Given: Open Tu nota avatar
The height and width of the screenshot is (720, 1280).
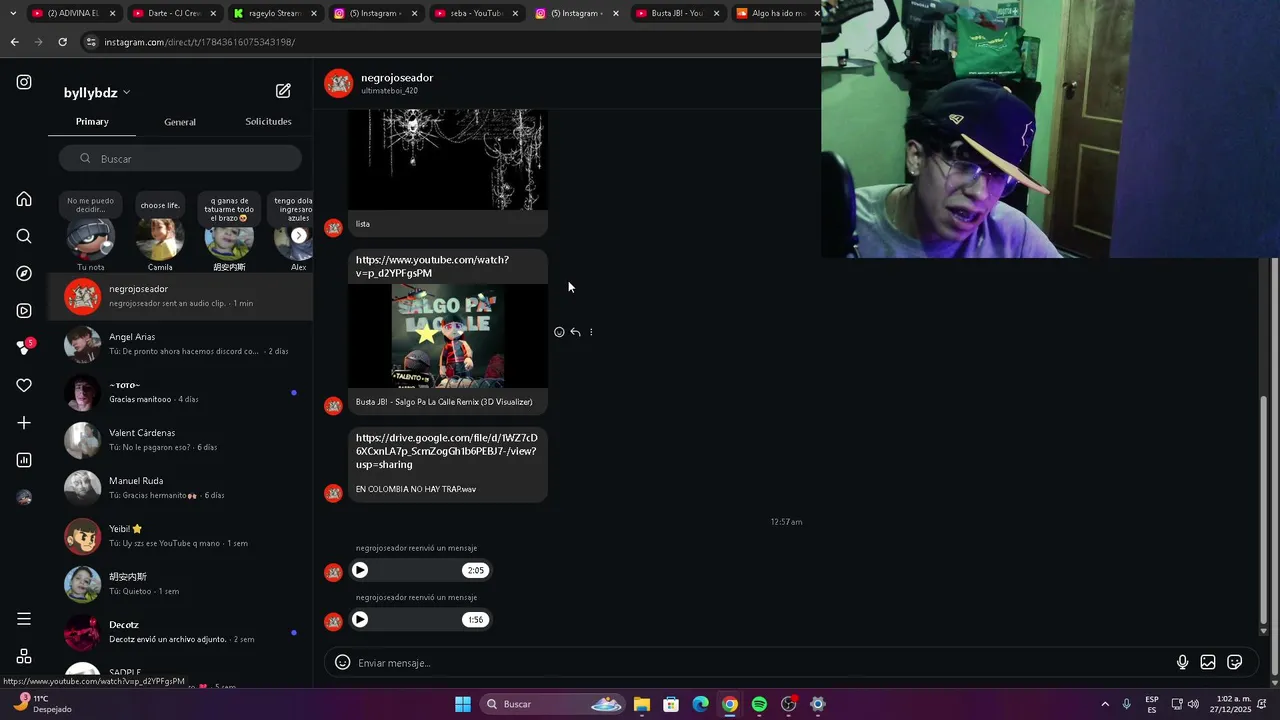Looking at the screenshot, I should (x=90, y=239).
